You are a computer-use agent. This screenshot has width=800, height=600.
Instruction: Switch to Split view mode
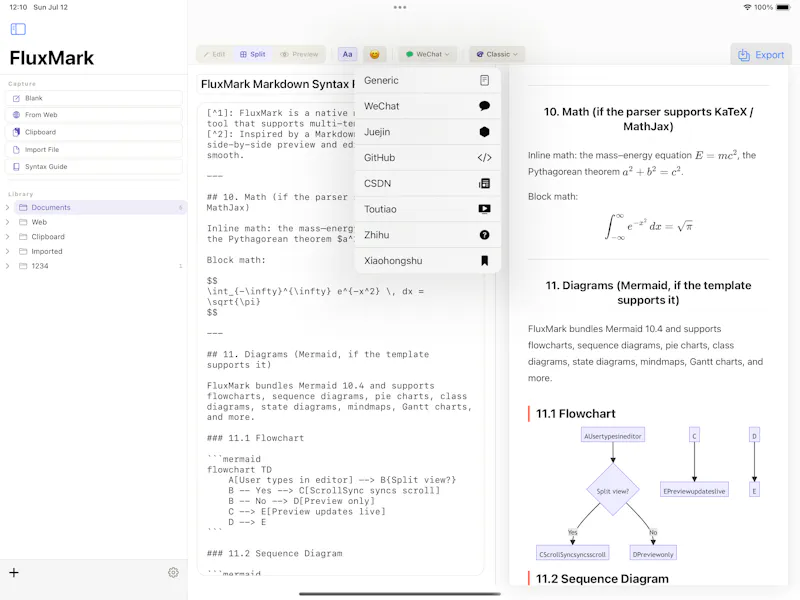point(253,54)
